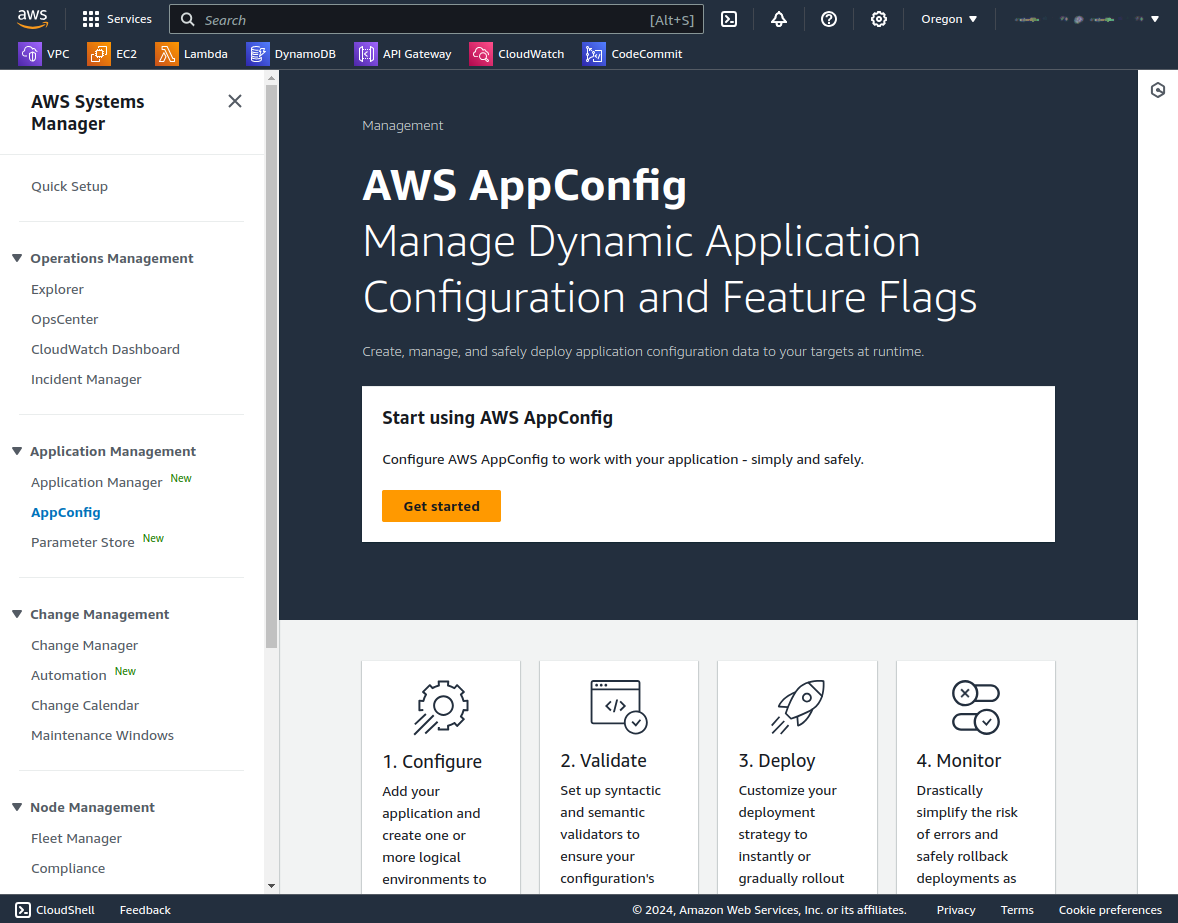The height and width of the screenshot is (923, 1178).
Task: Click the Get started button
Action: click(441, 506)
